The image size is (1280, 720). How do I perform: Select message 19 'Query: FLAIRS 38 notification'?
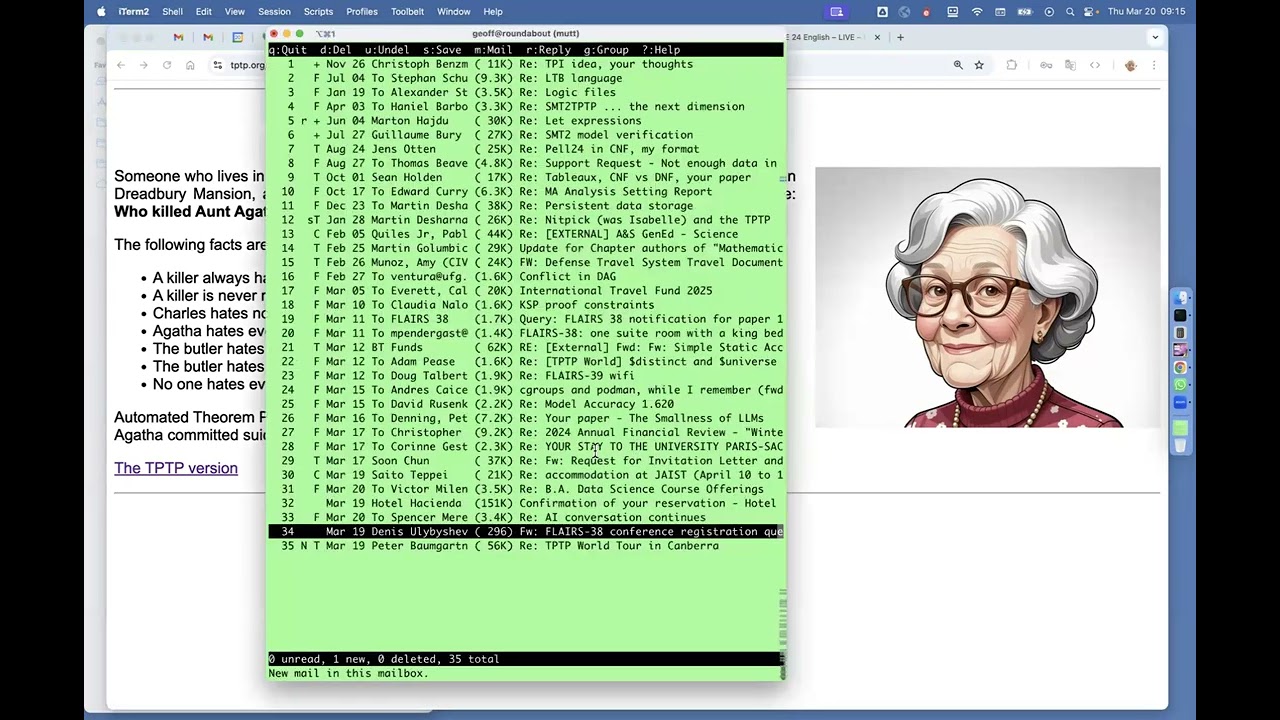526,319
